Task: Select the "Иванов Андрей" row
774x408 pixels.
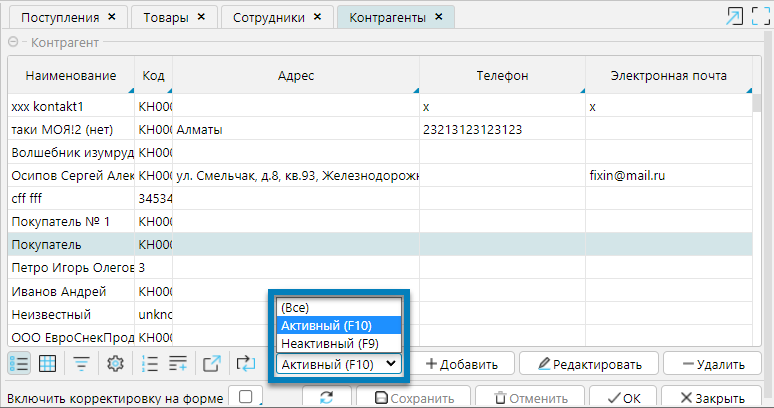Action: coord(70,291)
